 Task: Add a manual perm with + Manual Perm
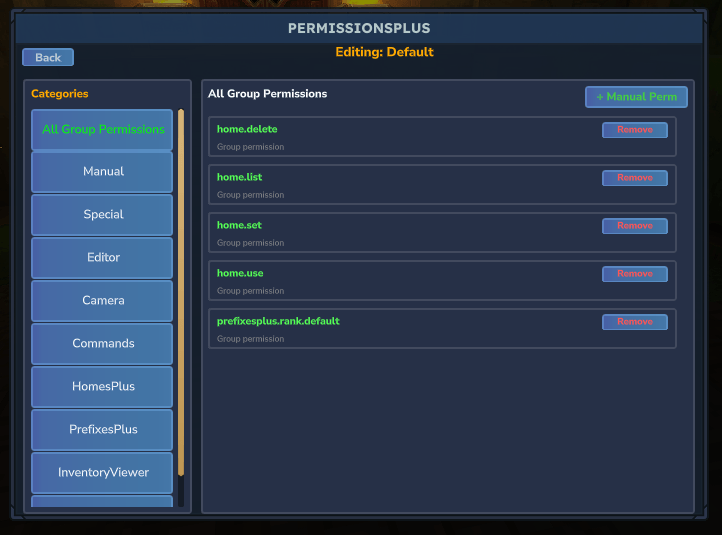(x=636, y=97)
